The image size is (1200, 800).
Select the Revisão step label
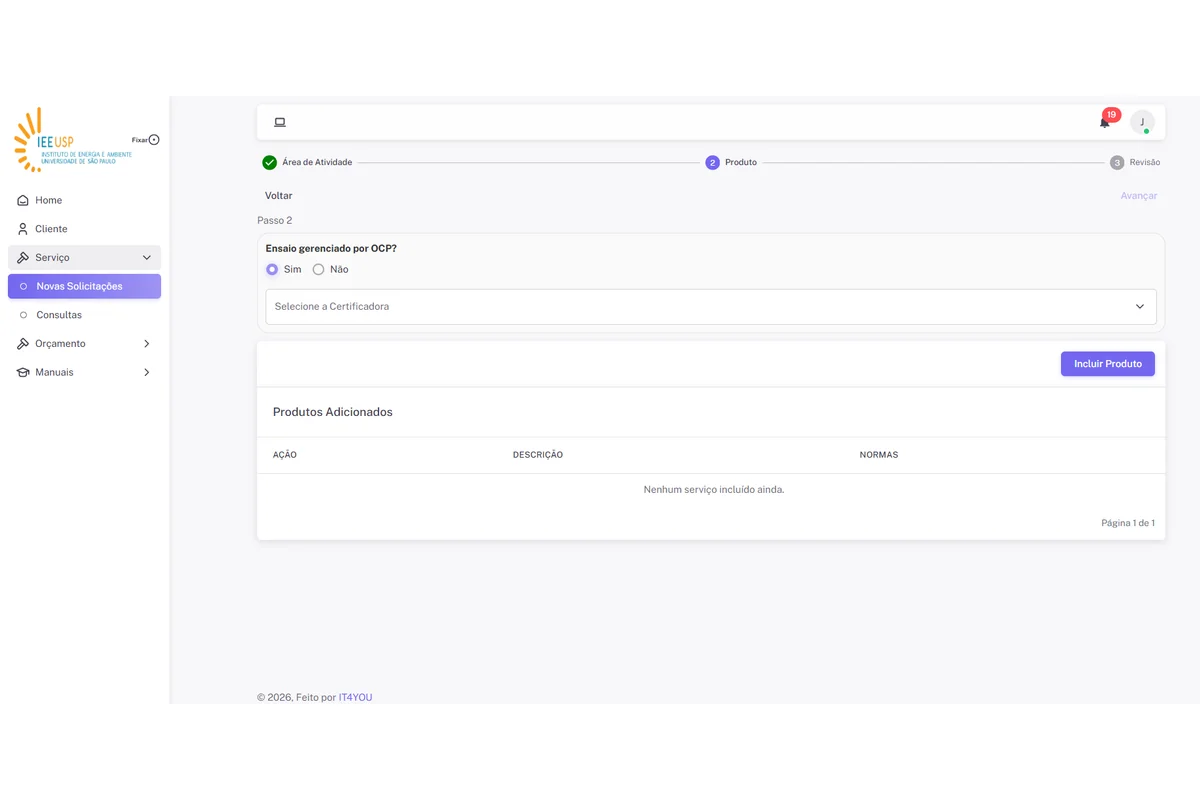(x=1145, y=162)
